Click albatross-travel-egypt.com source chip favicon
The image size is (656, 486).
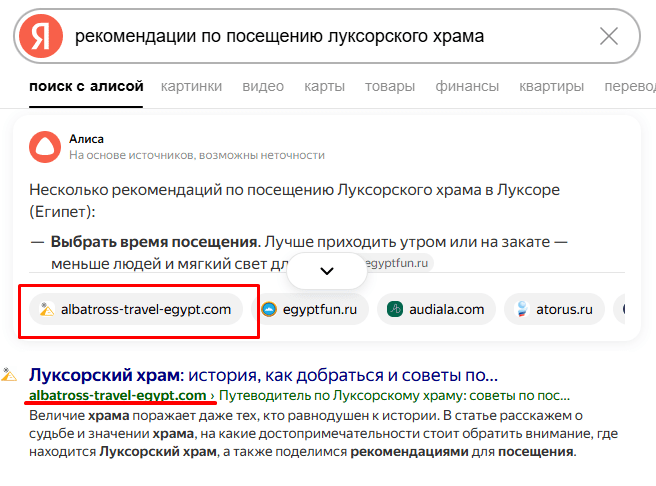[46, 310]
